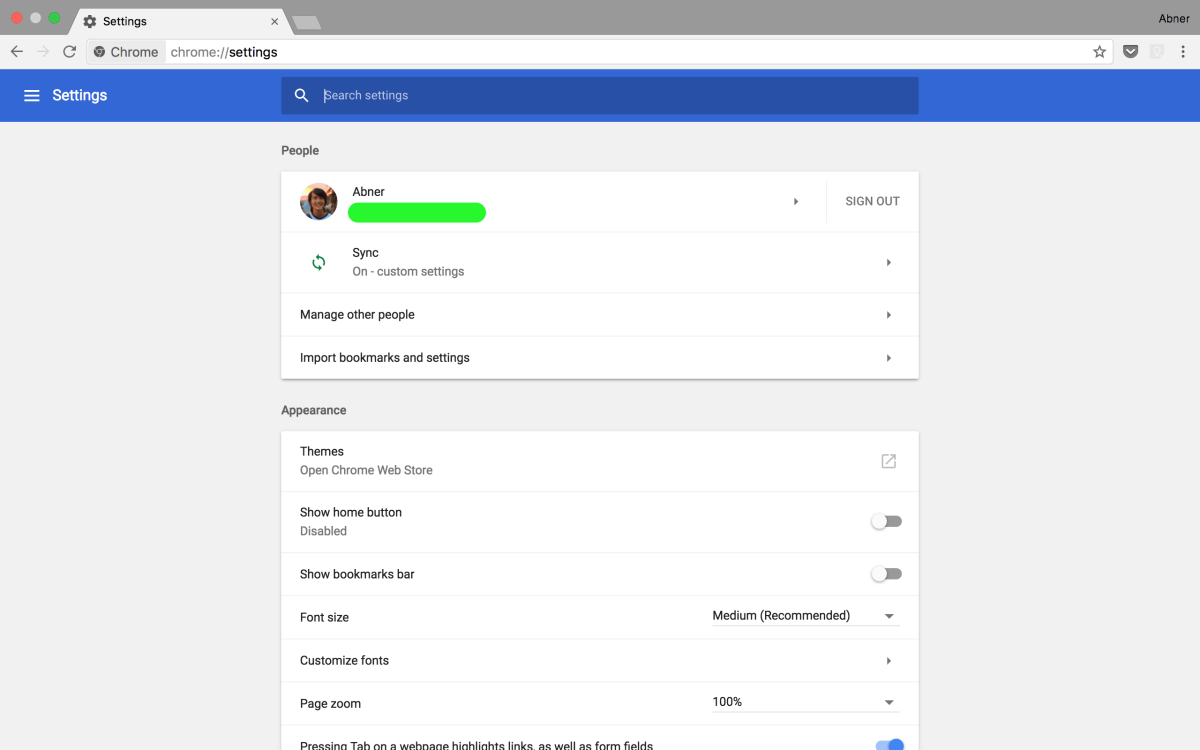Image resolution: width=1200 pixels, height=750 pixels.
Task: Reload the current page
Action: 70,52
